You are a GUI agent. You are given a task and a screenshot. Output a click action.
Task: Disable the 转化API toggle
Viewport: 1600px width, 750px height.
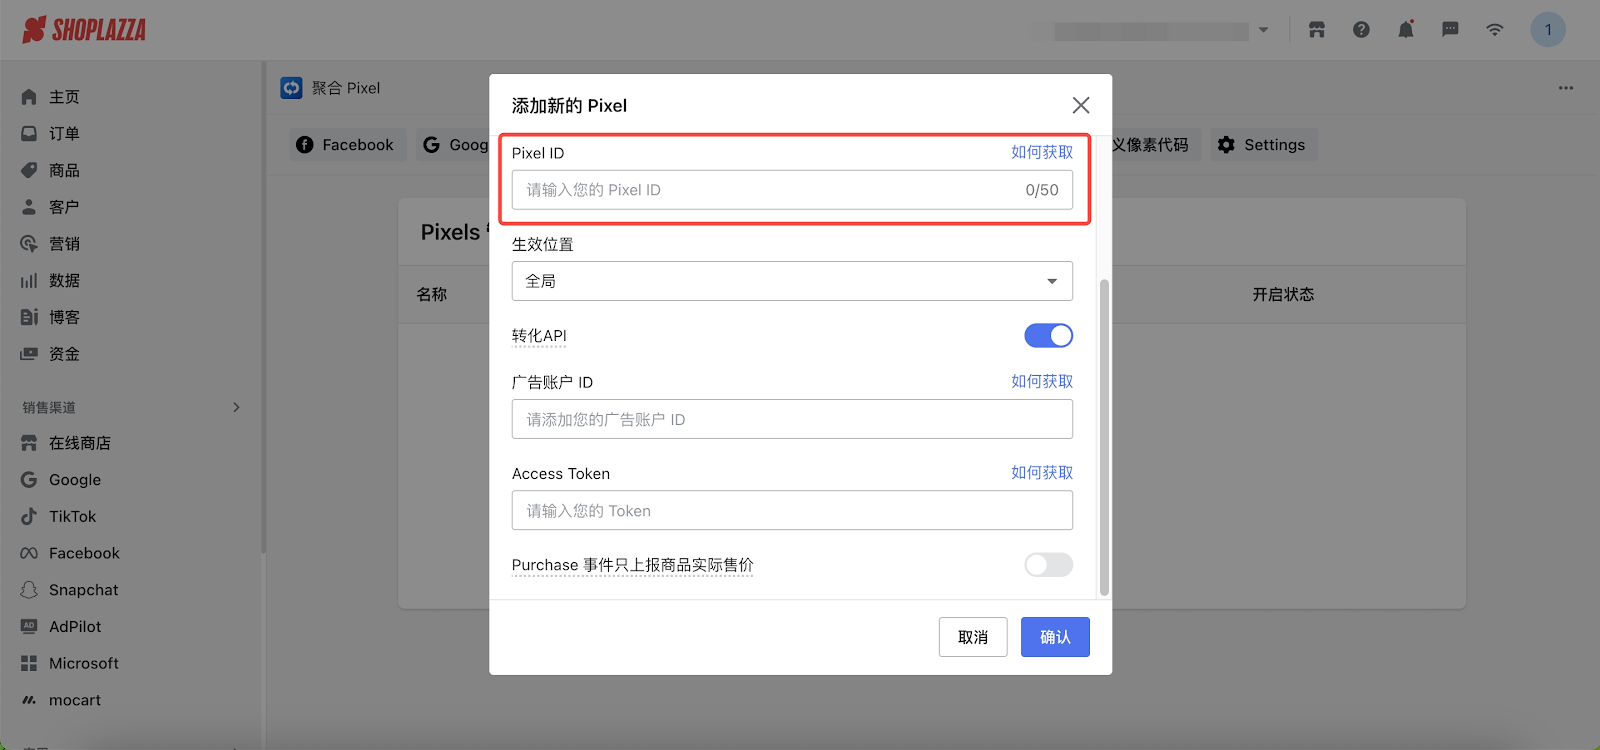point(1048,336)
